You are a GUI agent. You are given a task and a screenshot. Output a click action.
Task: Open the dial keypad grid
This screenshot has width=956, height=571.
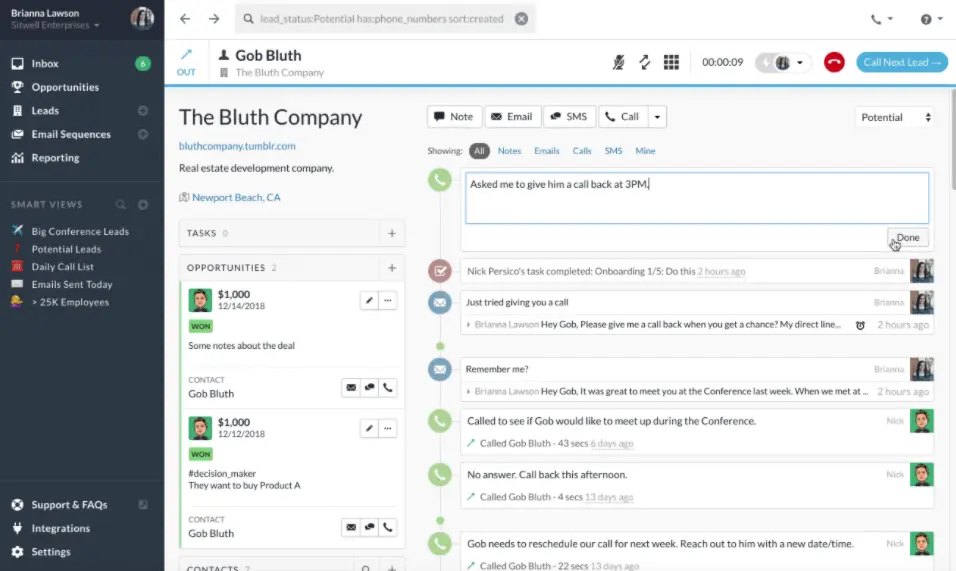(671, 62)
